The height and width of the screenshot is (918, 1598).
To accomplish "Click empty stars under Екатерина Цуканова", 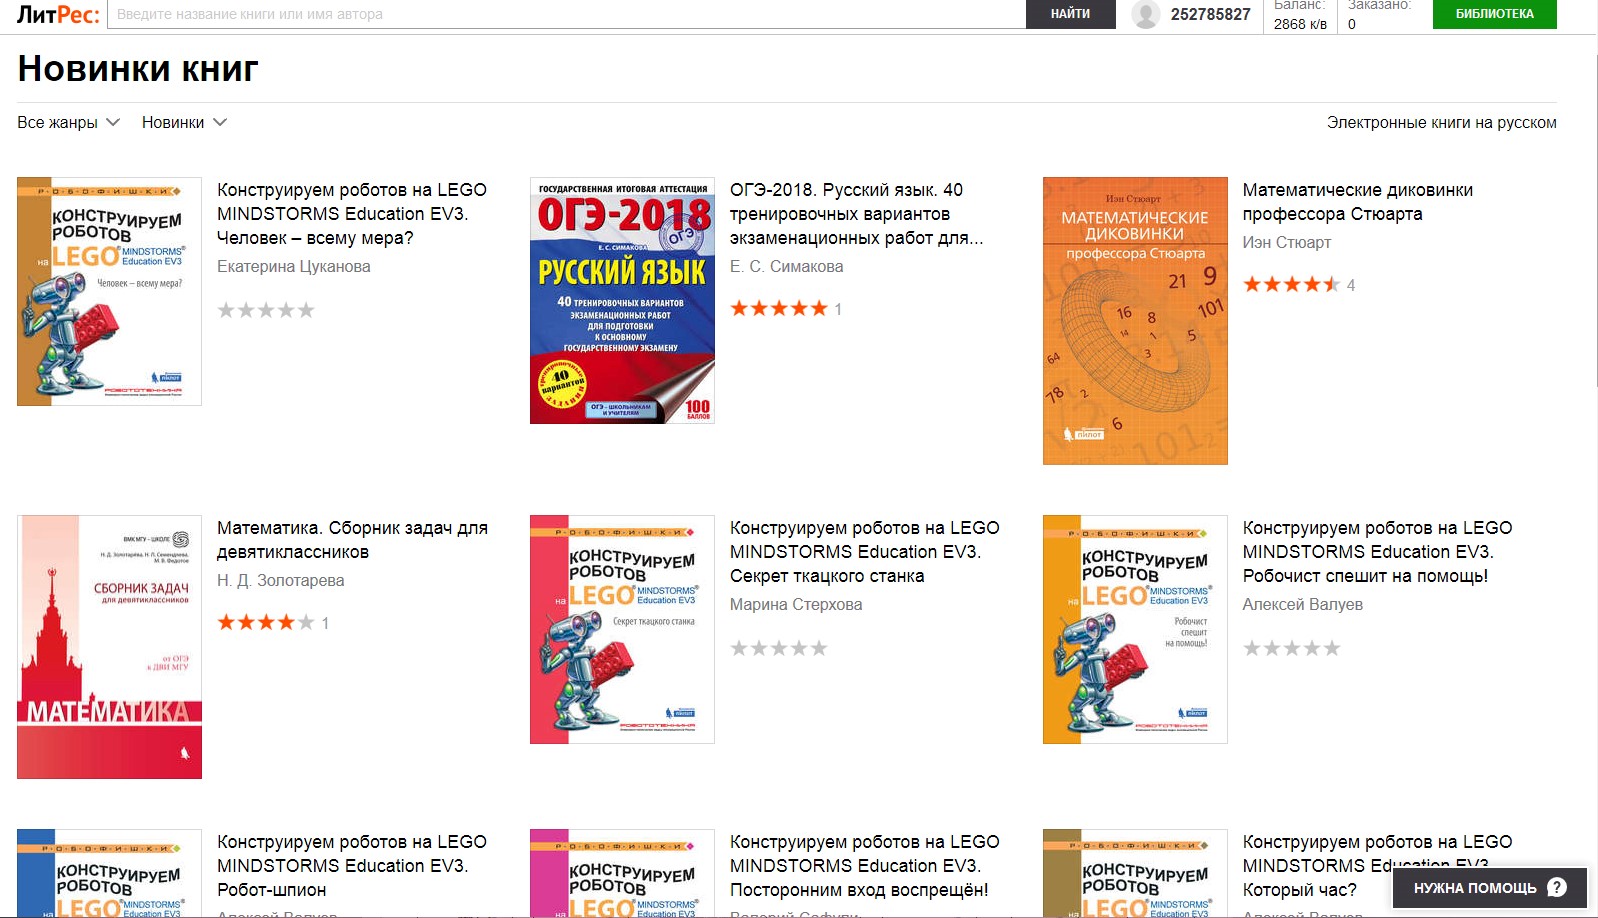I will click(x=266, y=310).
